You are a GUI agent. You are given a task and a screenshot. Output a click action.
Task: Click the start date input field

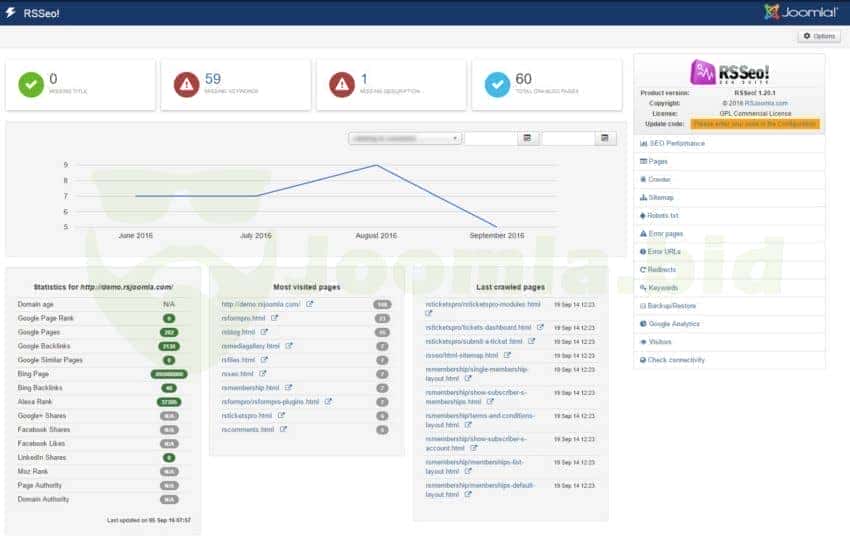[x=491, y=138]
